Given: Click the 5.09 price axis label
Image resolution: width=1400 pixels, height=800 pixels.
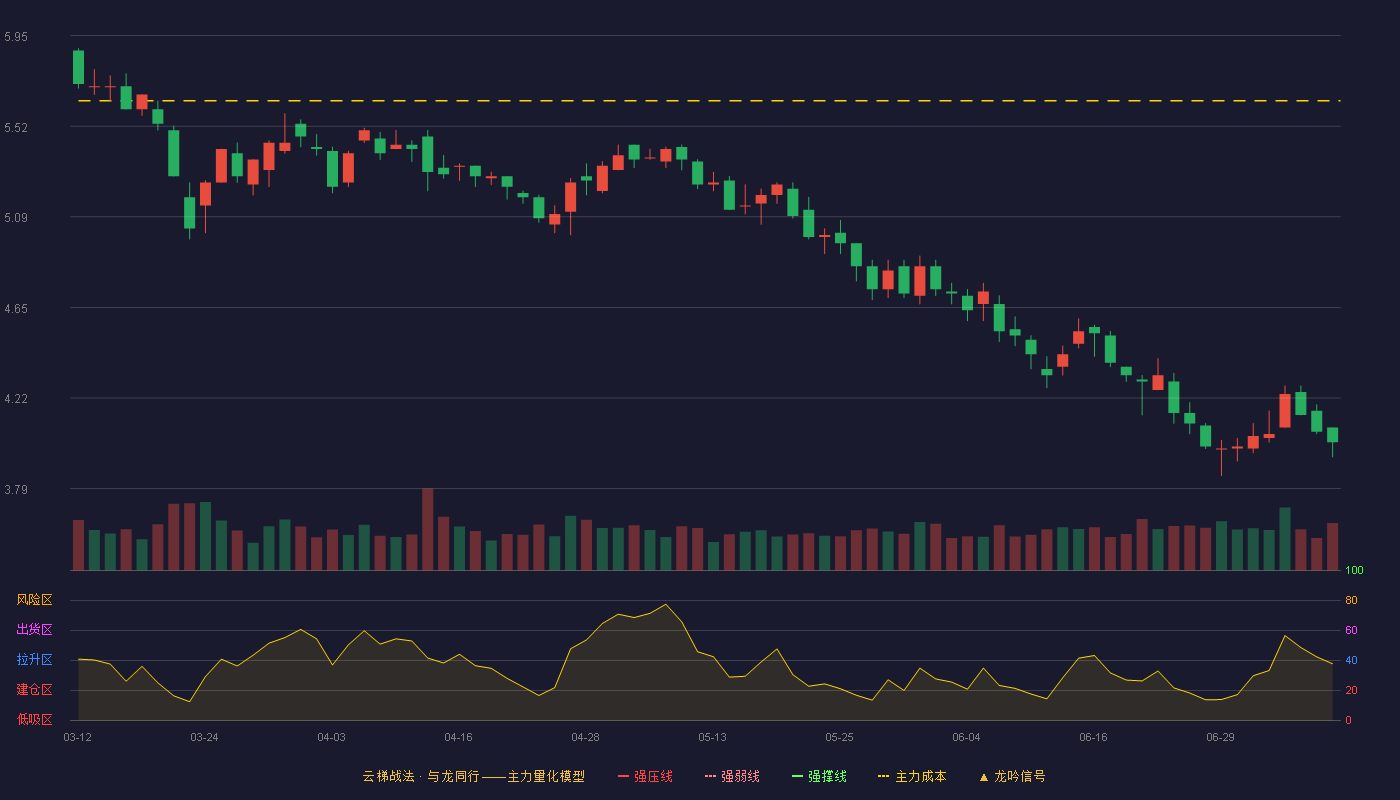Looking at the screenshot, I should [16, 218].
